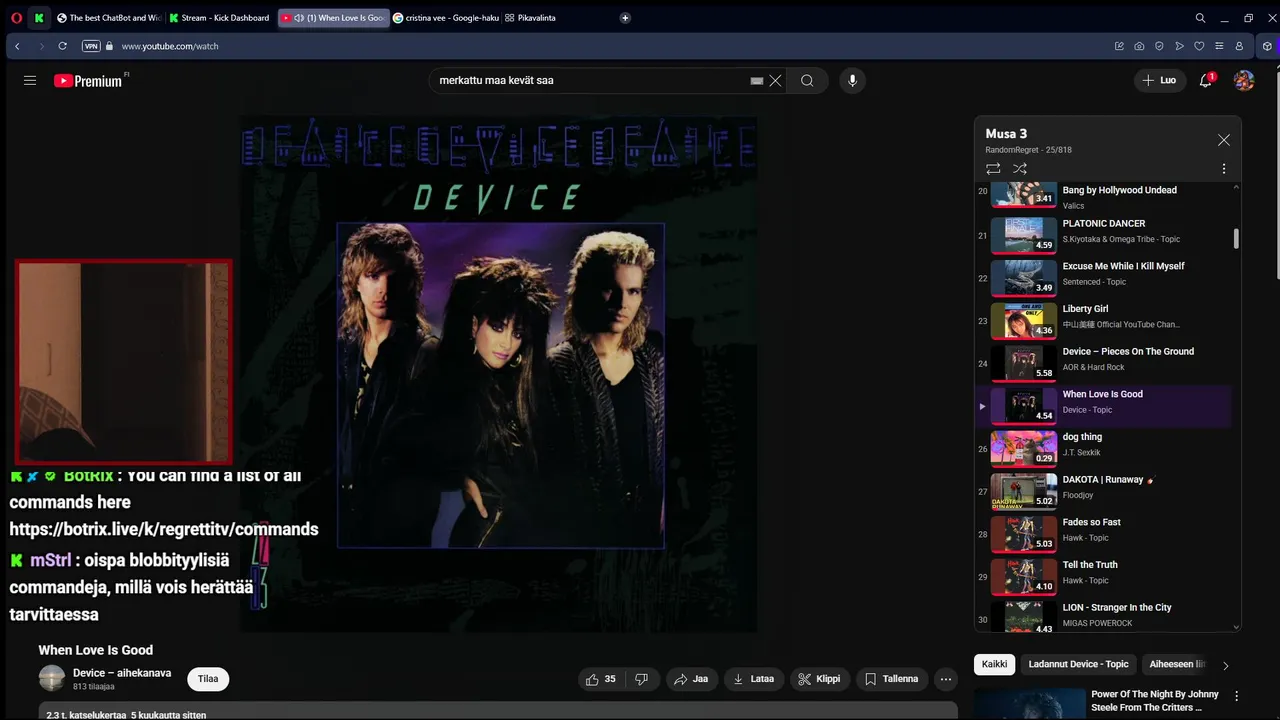The image size is (1280, 720).
Task: Dislike the video with thumbs down
Action: click(642, 679)
